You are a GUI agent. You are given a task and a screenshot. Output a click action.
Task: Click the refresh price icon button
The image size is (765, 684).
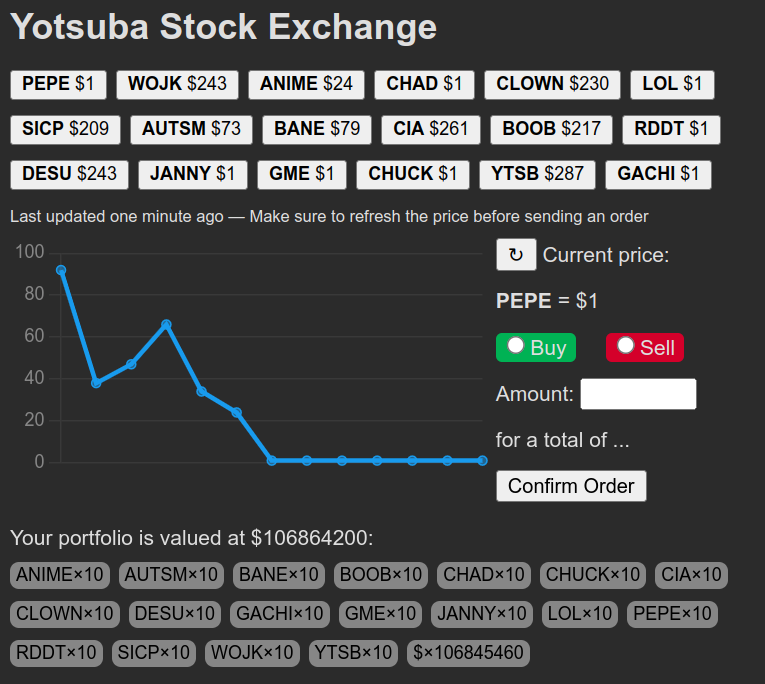[x=516, y=255]
